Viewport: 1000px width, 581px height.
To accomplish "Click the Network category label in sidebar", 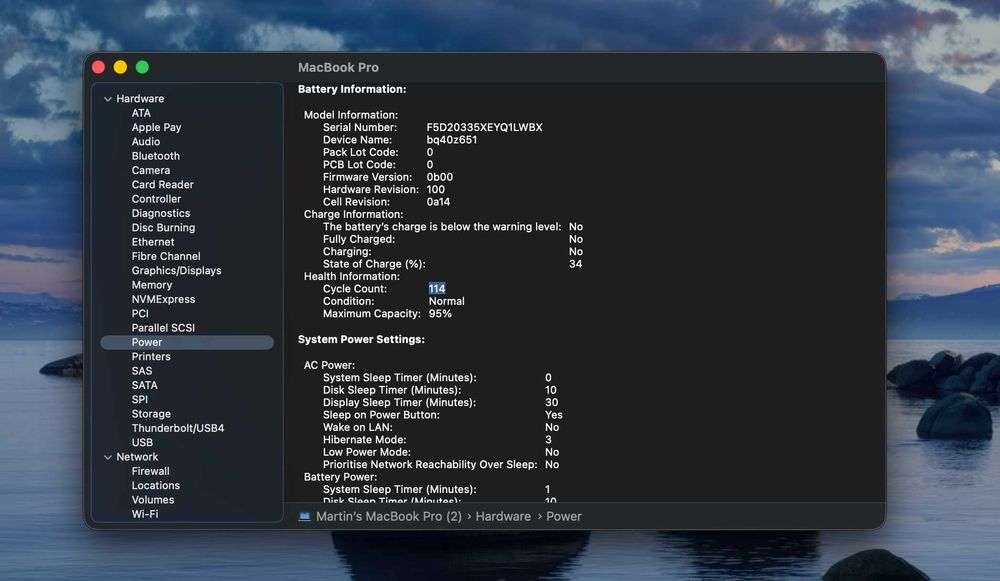I will point(137,457).
